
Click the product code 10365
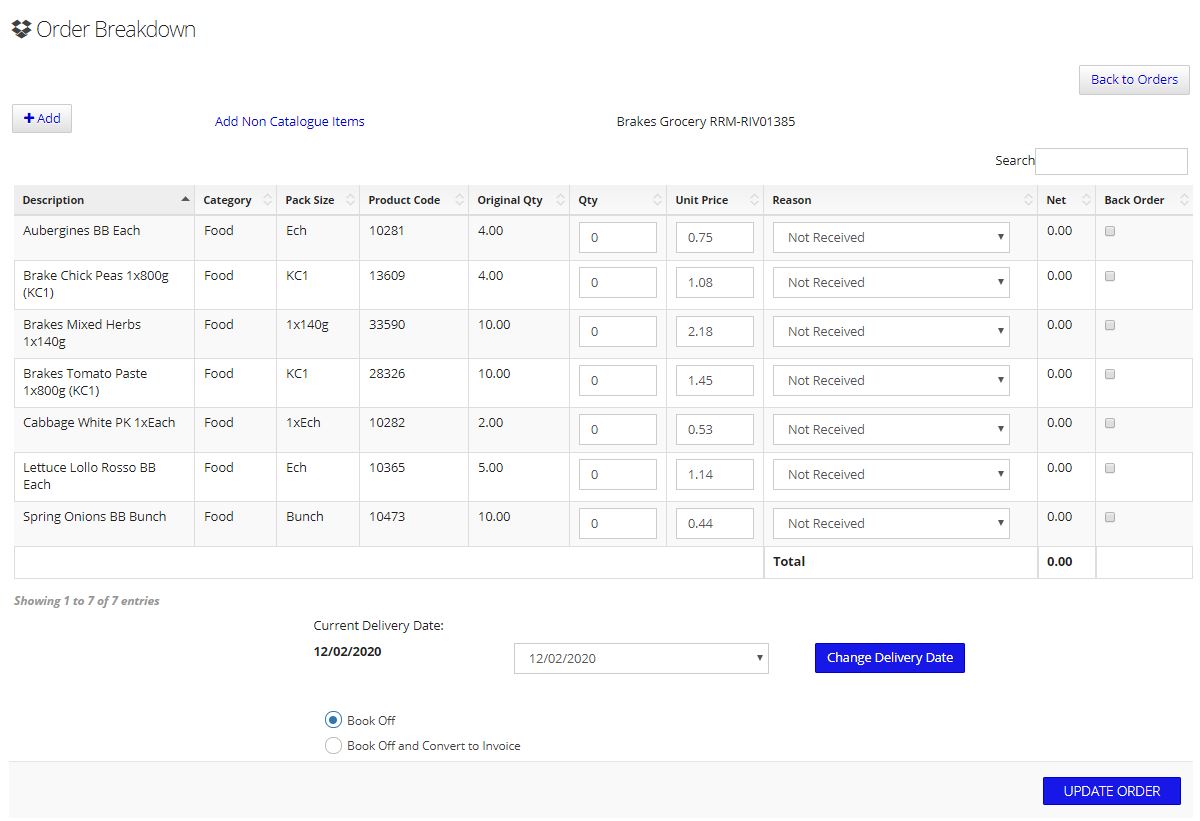coord(387,468)
